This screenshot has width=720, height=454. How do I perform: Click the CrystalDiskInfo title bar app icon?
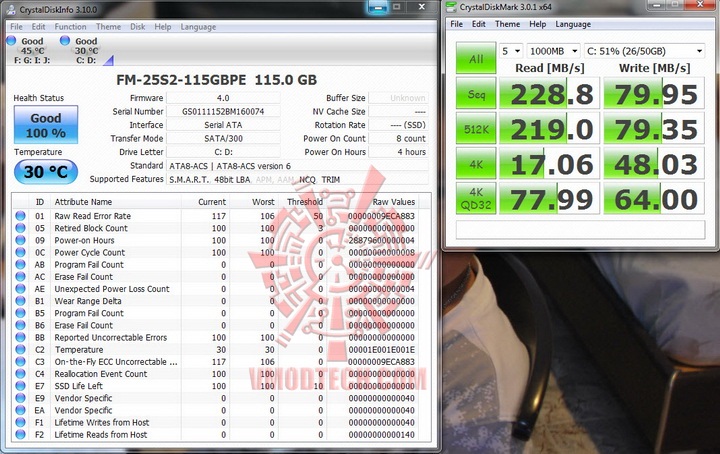point(11,9)
